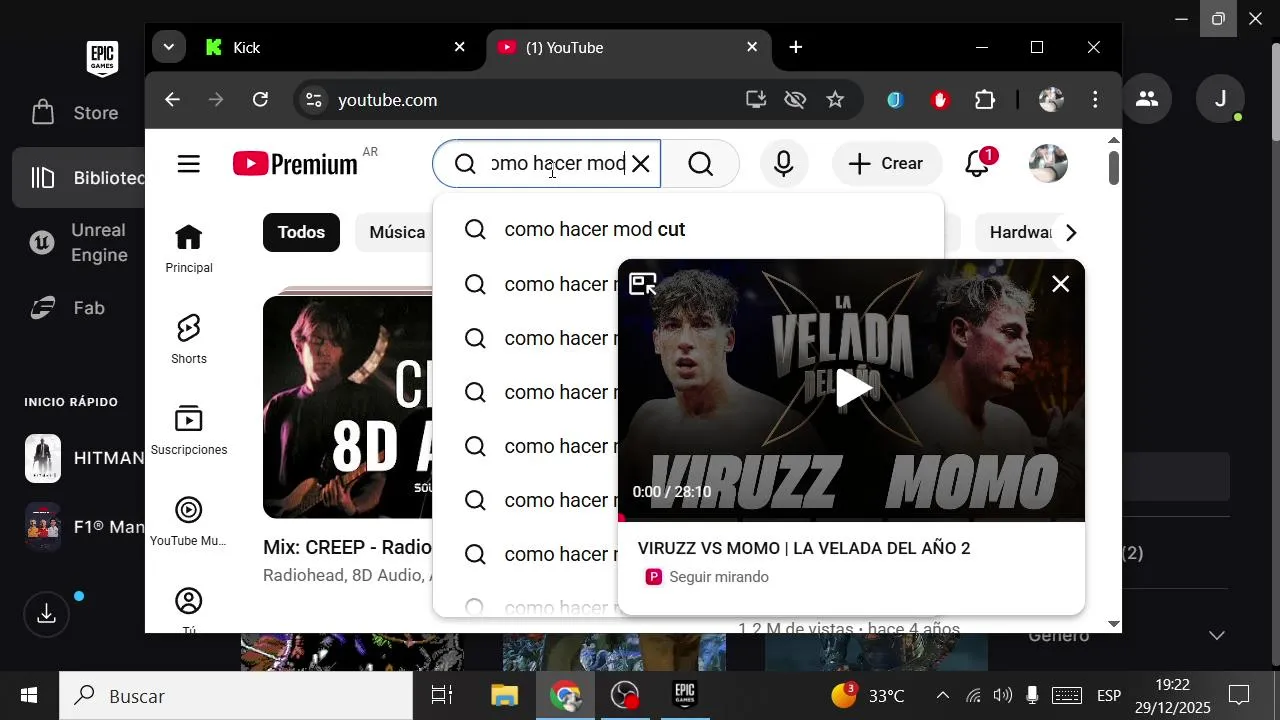Image resolution: width=1280 pixels, height=720 pixels.
Task: Click the miniplayer progress bar
Action: (x=851, y=519)
